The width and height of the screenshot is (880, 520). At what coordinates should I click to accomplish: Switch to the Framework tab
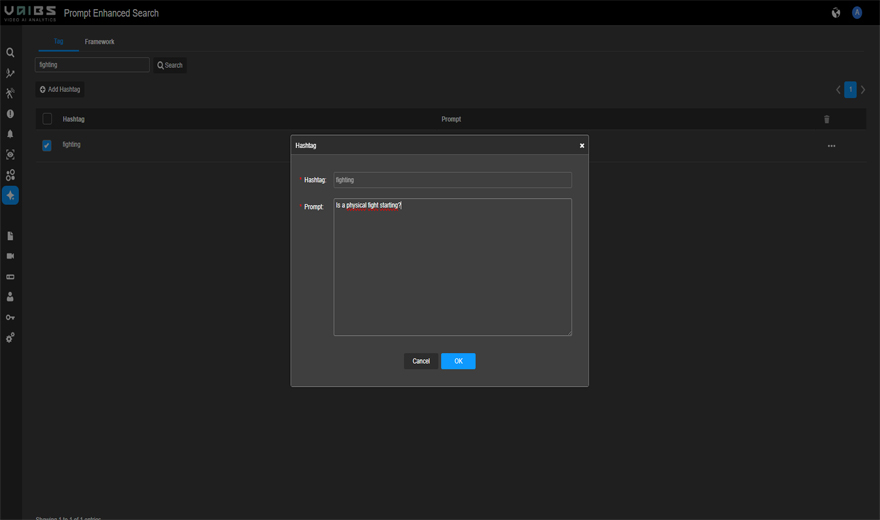(x=99, y=42)
